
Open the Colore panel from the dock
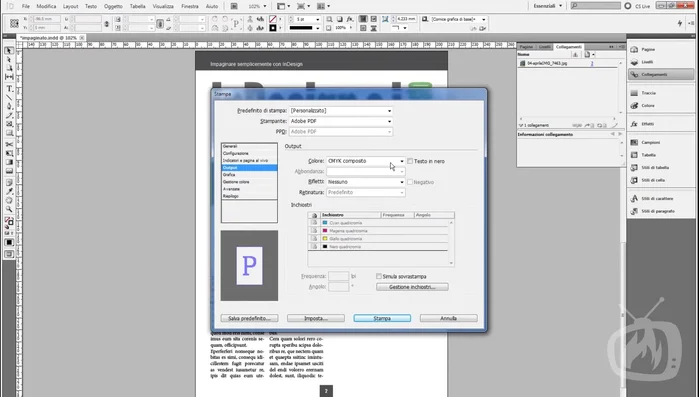pyautogui.click(x=660, y=106)
